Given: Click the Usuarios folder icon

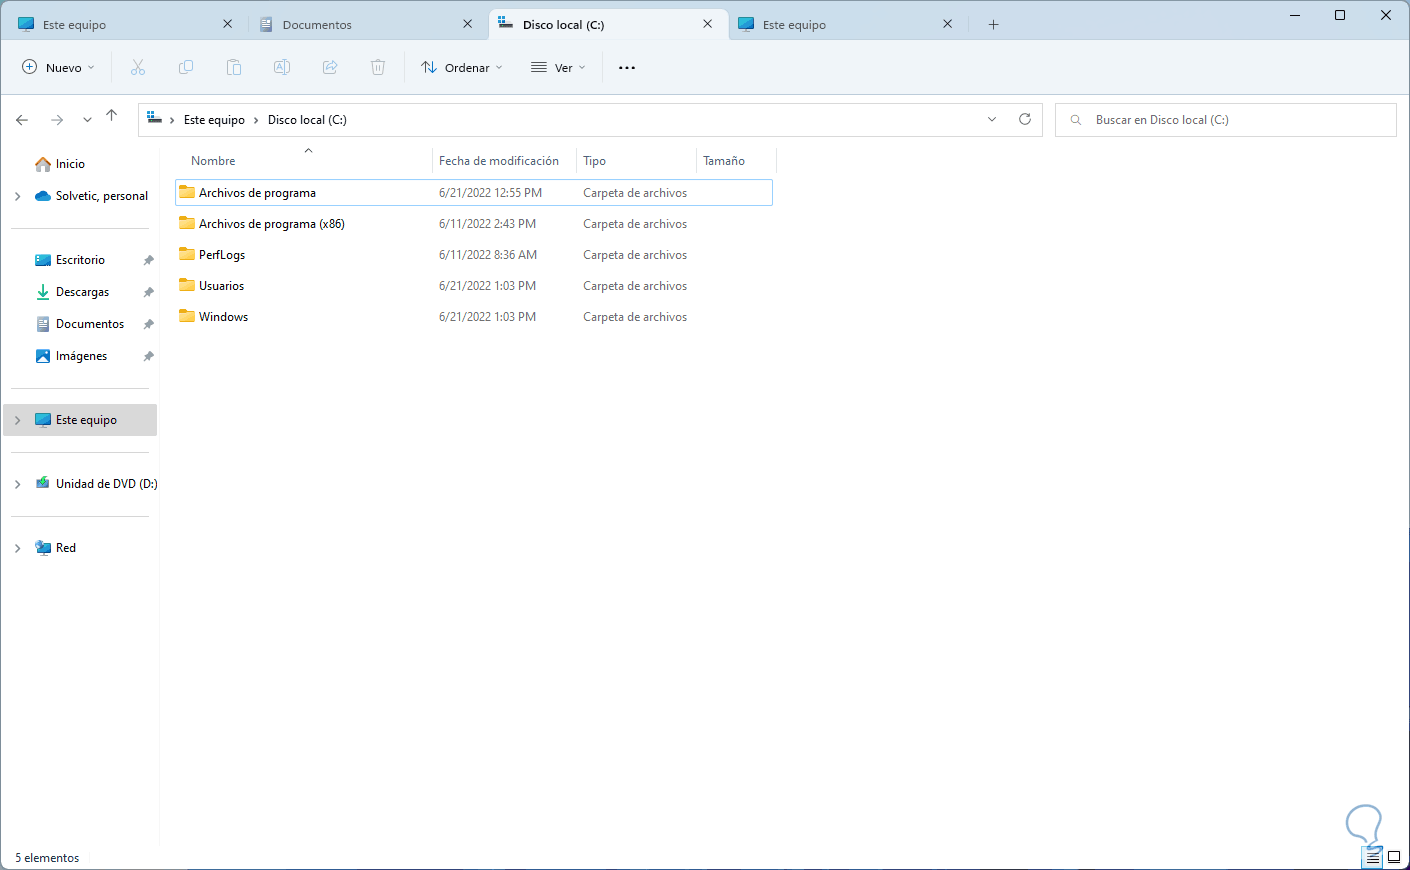Looking at the screenshot, I should [187, 285].
